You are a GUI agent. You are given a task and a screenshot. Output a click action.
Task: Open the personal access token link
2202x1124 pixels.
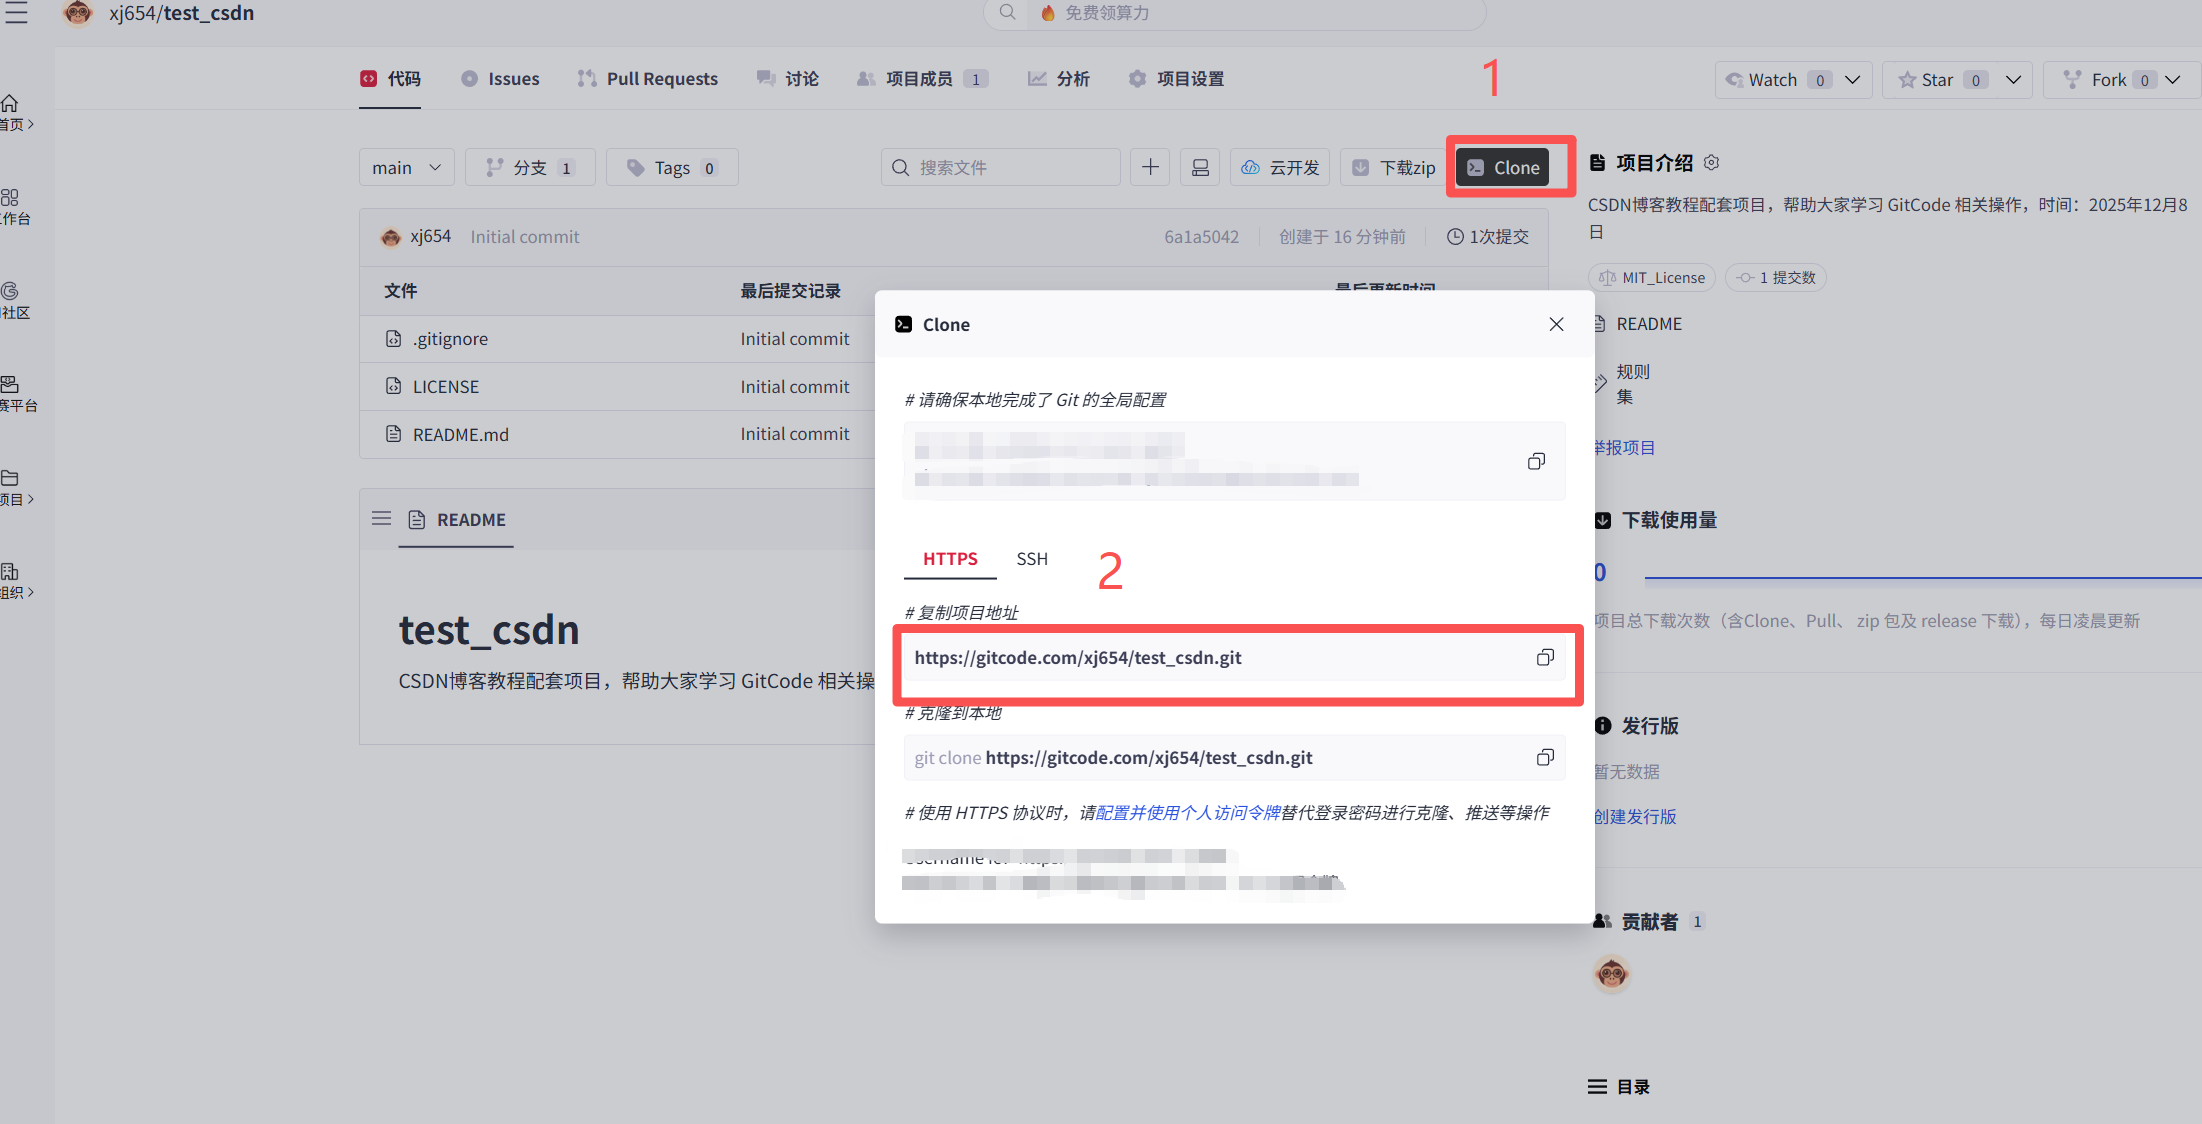pos(1188,812)
